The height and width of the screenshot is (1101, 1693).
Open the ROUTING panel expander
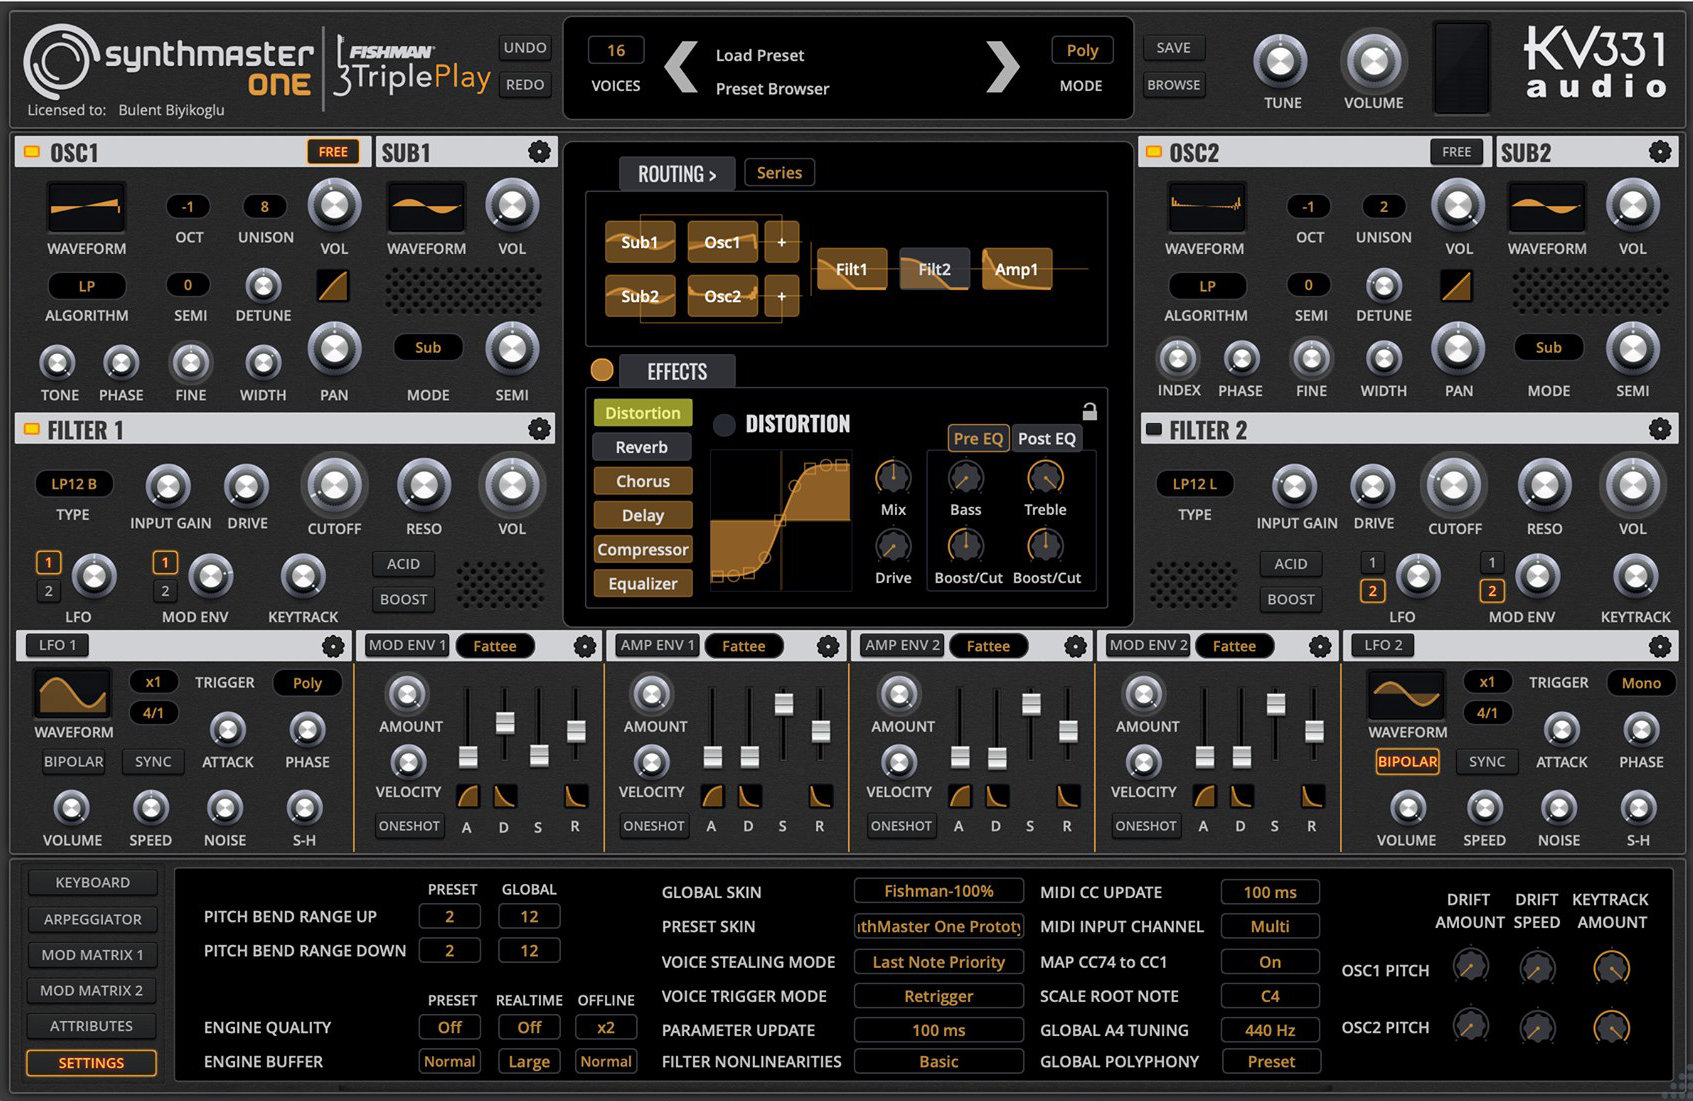[676, 173]
